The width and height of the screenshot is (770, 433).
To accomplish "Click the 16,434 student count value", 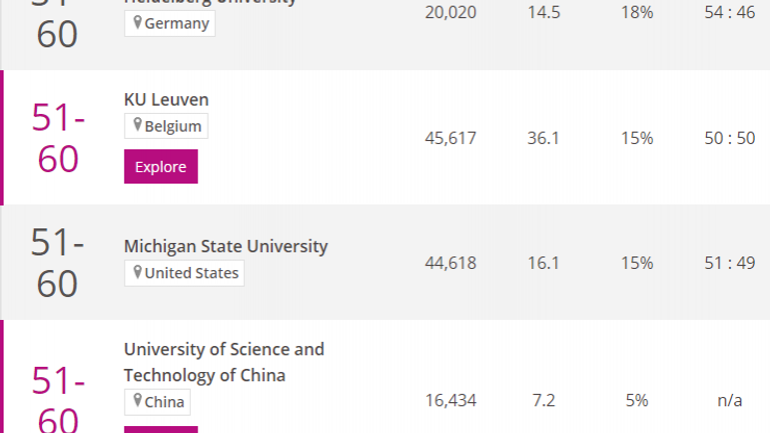I will coord(450,401).
